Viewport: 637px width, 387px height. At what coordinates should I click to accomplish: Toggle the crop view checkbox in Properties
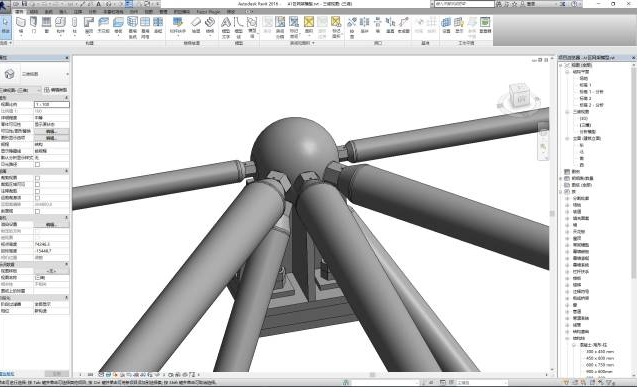[37, 177]
